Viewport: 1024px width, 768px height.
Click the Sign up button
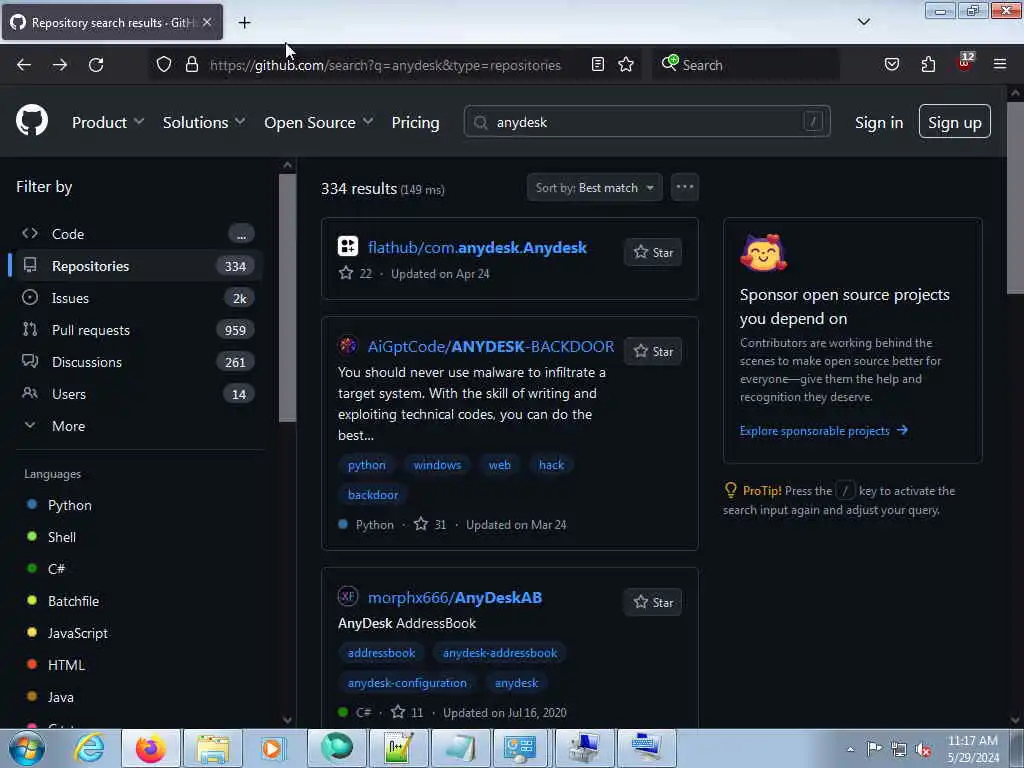tap(954, 121)
